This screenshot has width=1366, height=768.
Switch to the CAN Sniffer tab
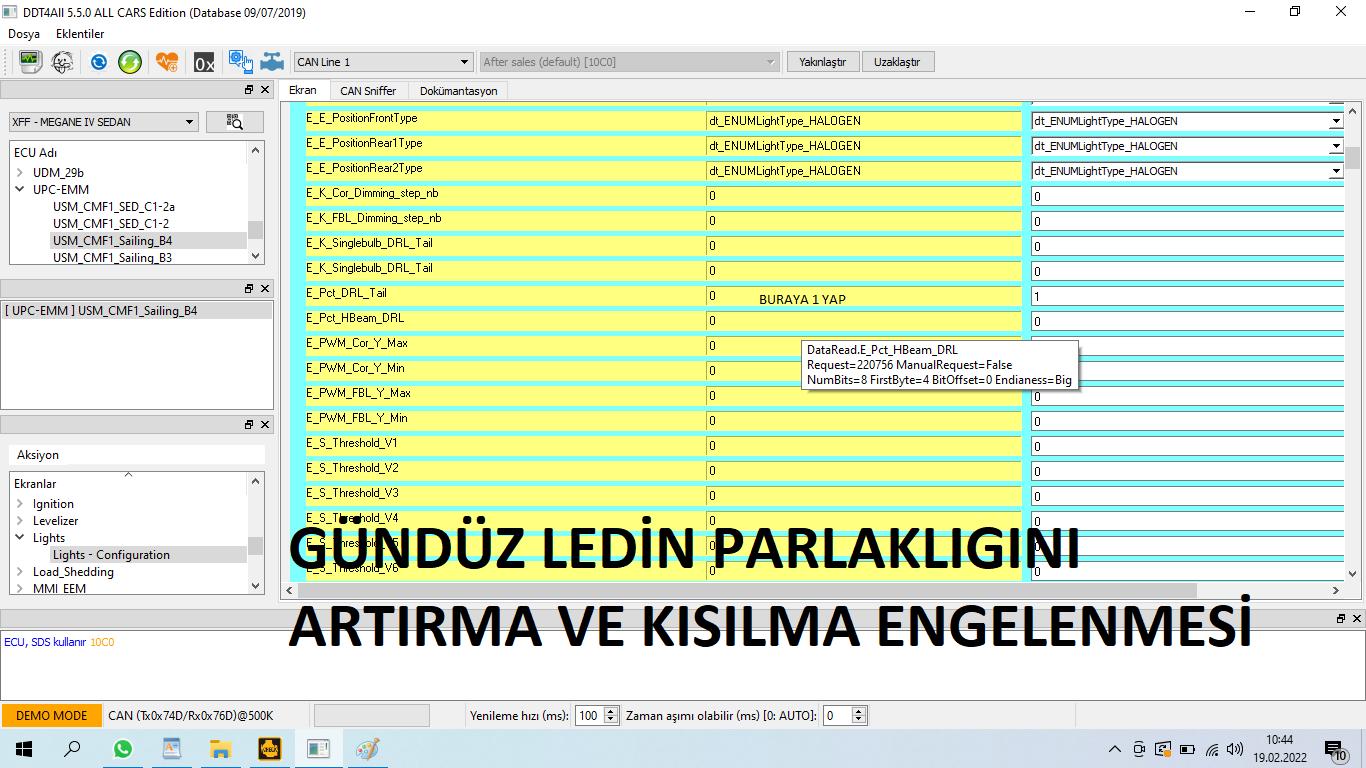coord(367,91)
